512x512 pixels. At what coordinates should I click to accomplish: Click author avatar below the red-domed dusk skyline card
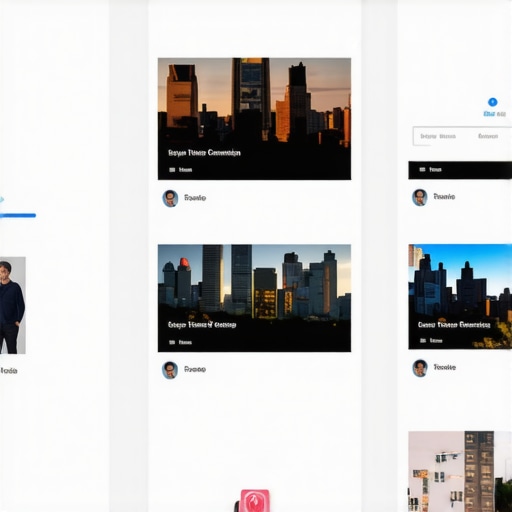point(170,370)
